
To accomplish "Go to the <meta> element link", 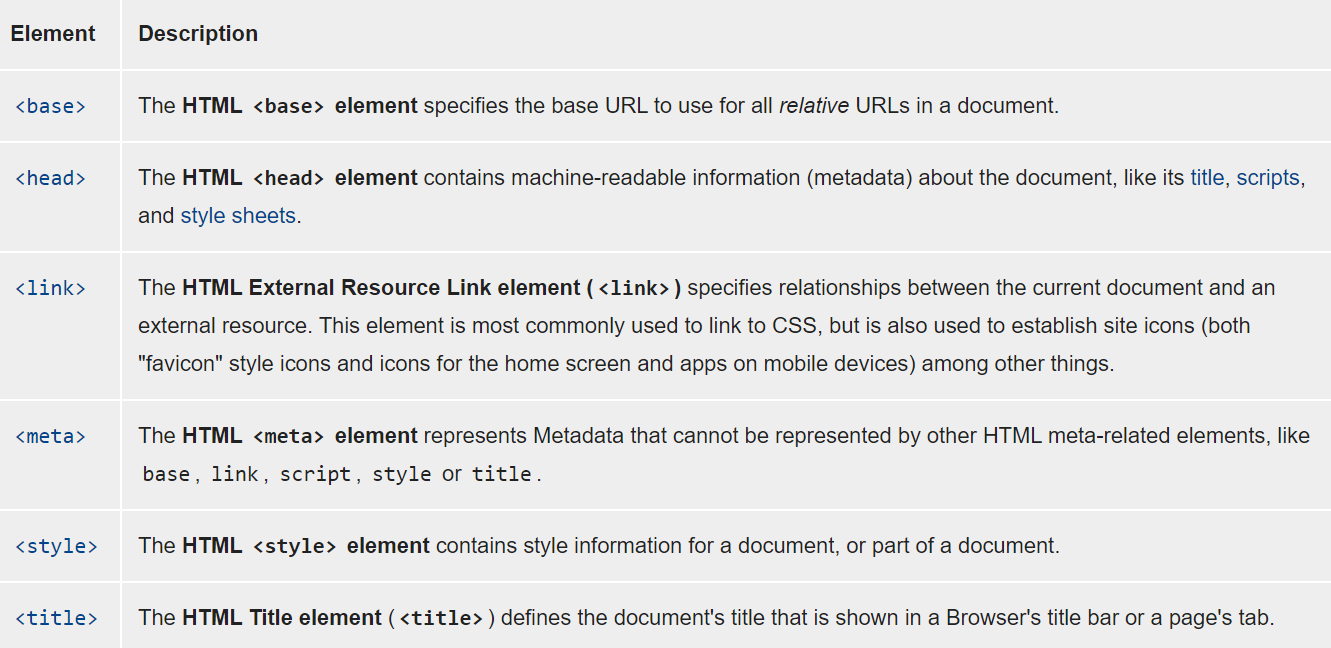I will pyautogui.click(x=50, y=437).
